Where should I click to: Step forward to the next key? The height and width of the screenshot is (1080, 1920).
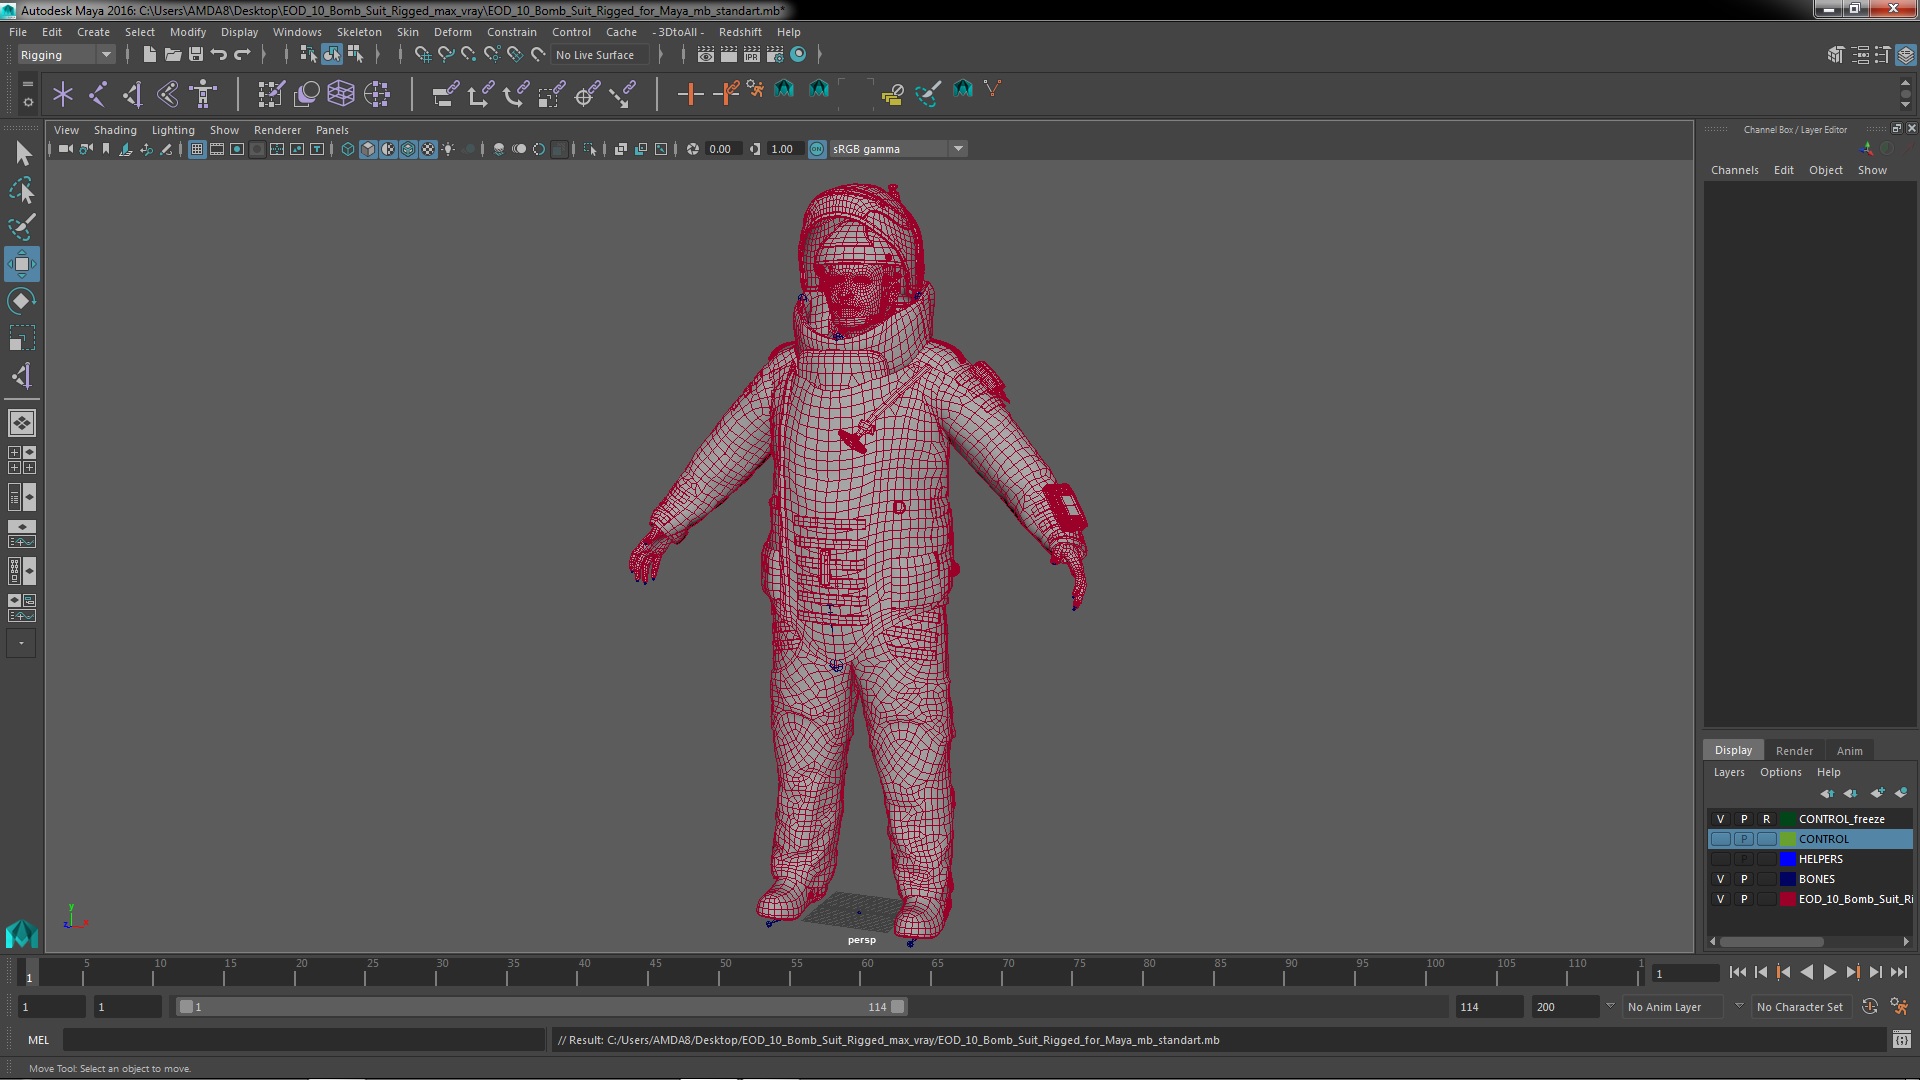coord(1852,972)
